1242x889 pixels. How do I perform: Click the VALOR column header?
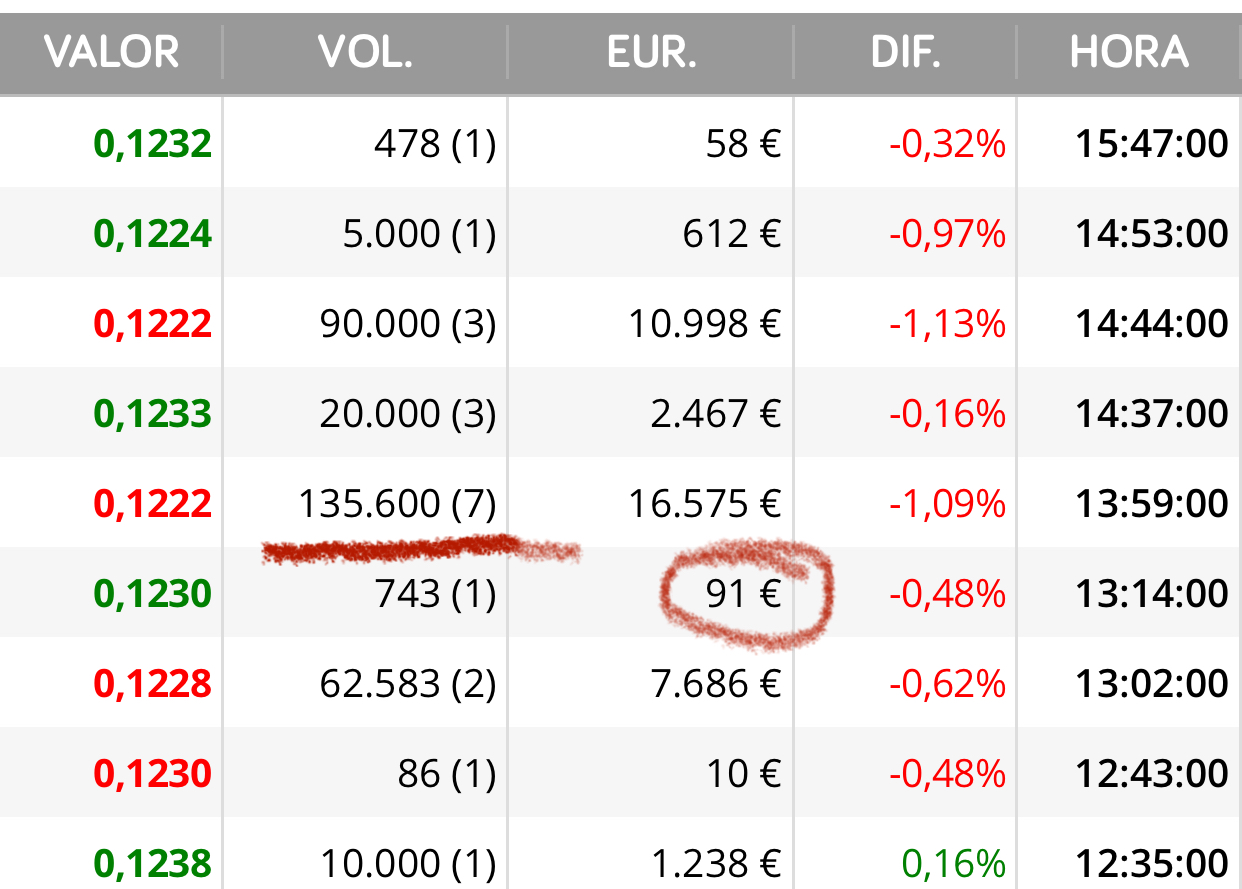[111, 52]
